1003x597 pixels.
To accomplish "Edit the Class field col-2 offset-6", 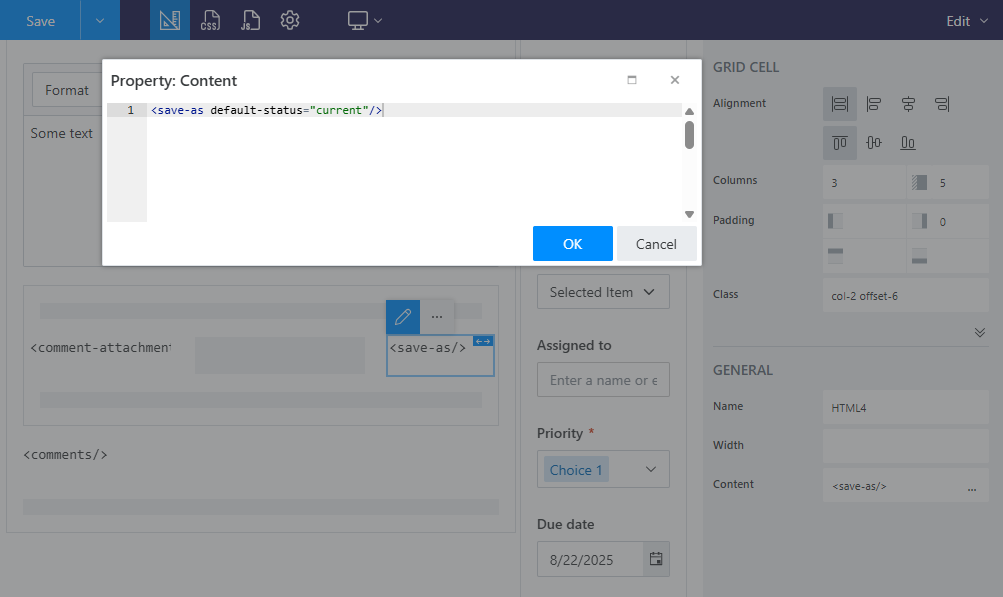I will pos(906,296).
